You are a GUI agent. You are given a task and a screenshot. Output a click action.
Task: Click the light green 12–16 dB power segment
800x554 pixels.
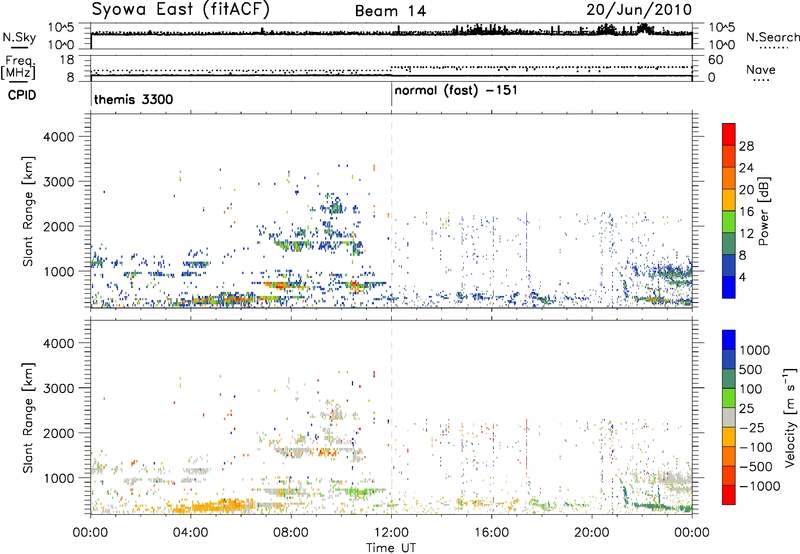729,222
